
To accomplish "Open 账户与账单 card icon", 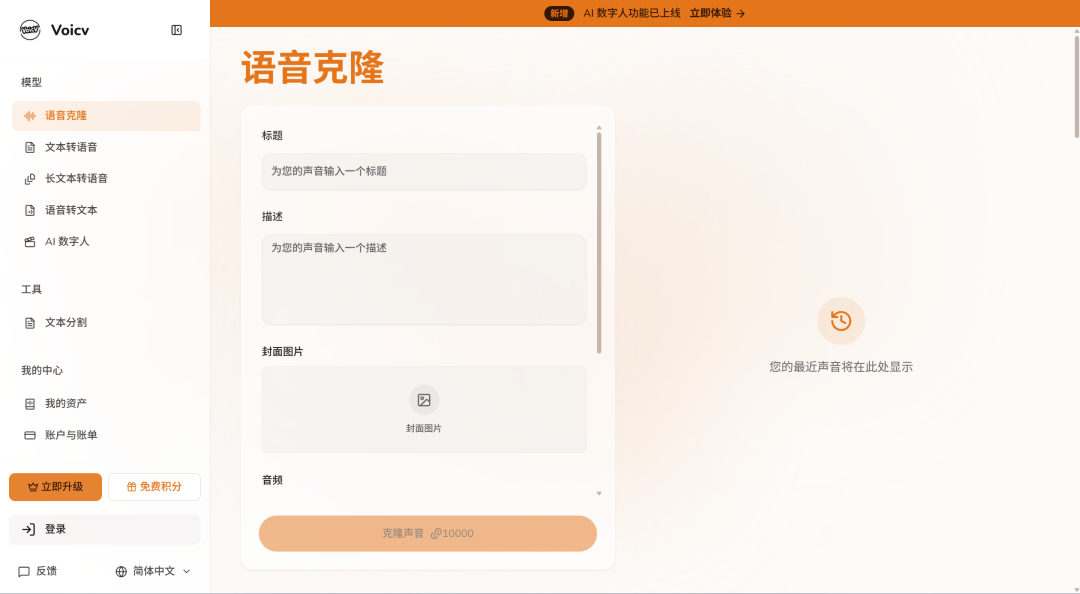I will point(30,436).
